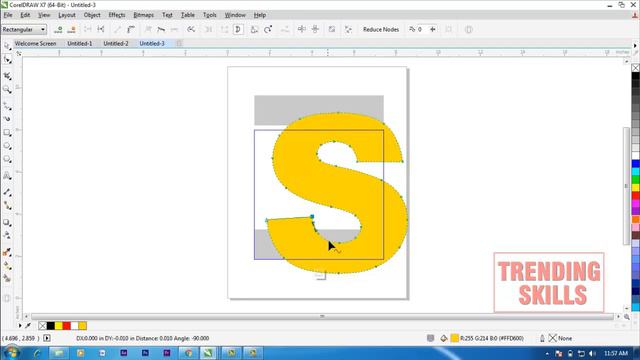640x360 pixels.
Task: Select the Freehand tool in toolbox
Action: click(7, 106)
